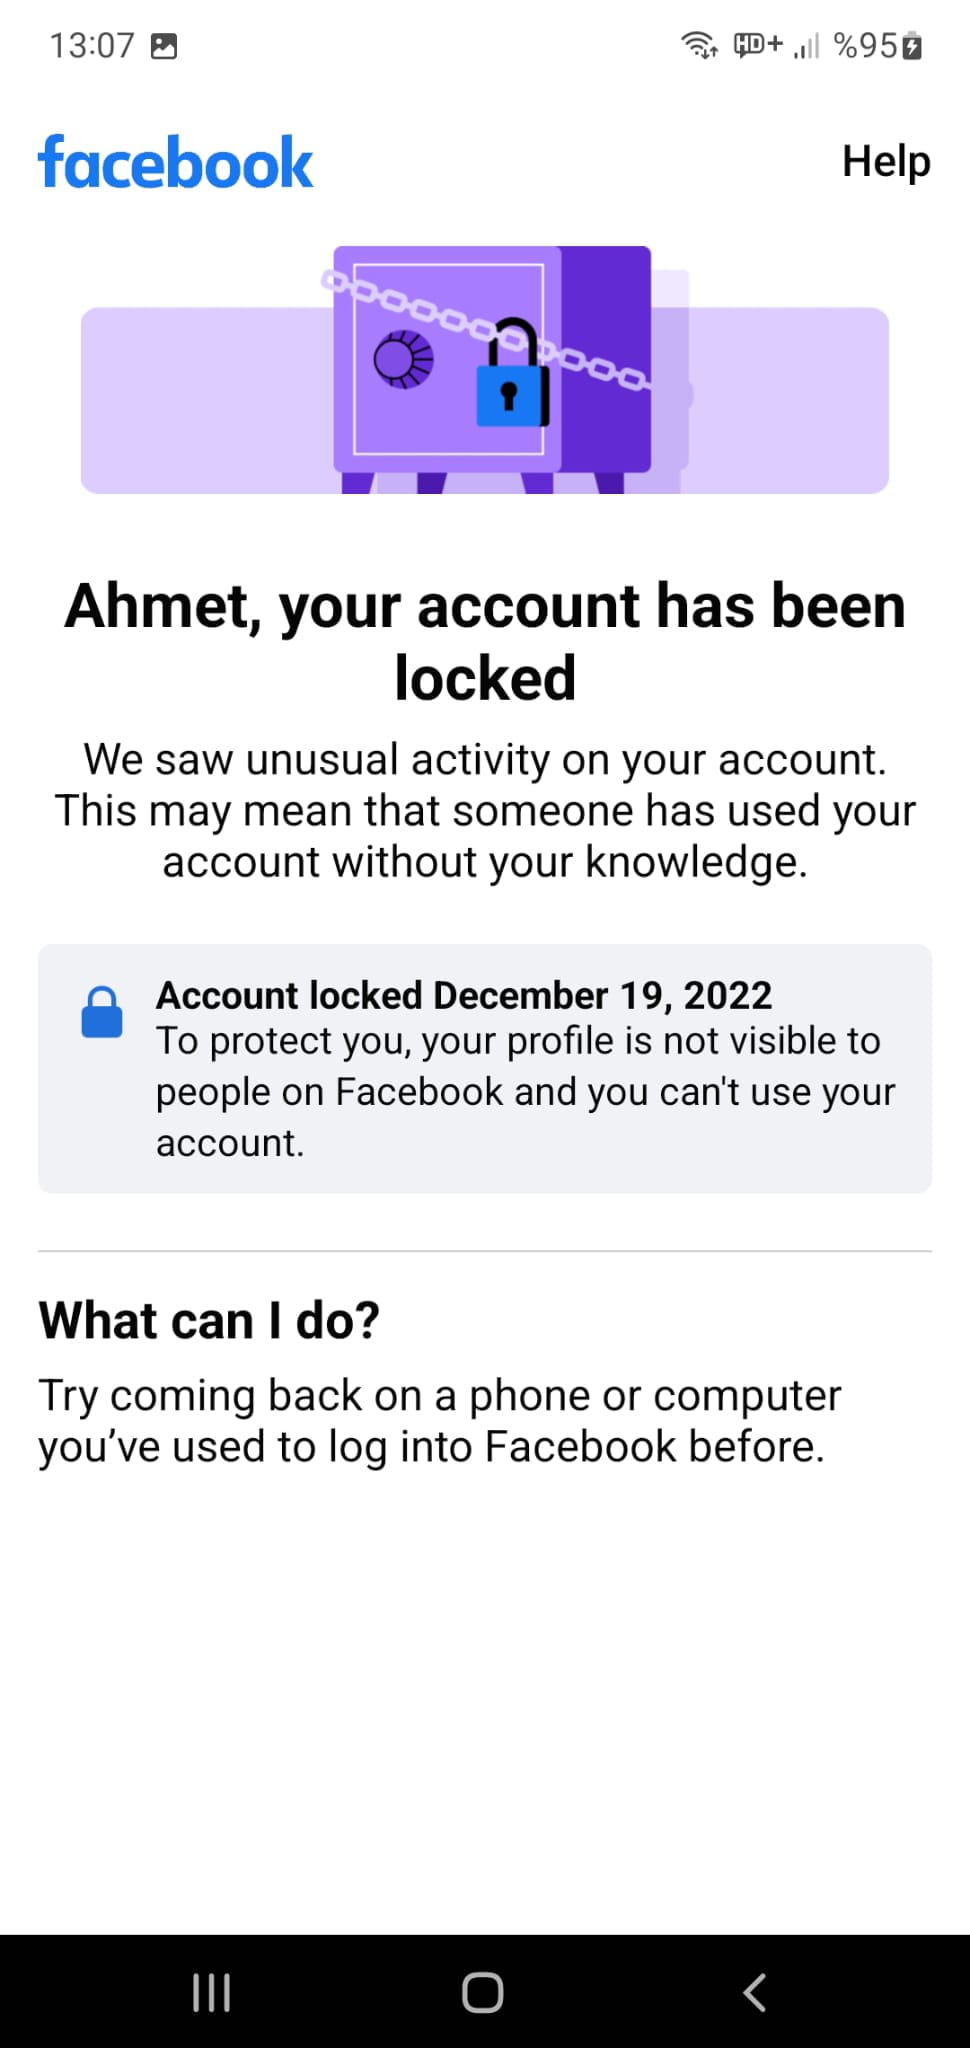Tap the Facebook logo

click(176, 163)
